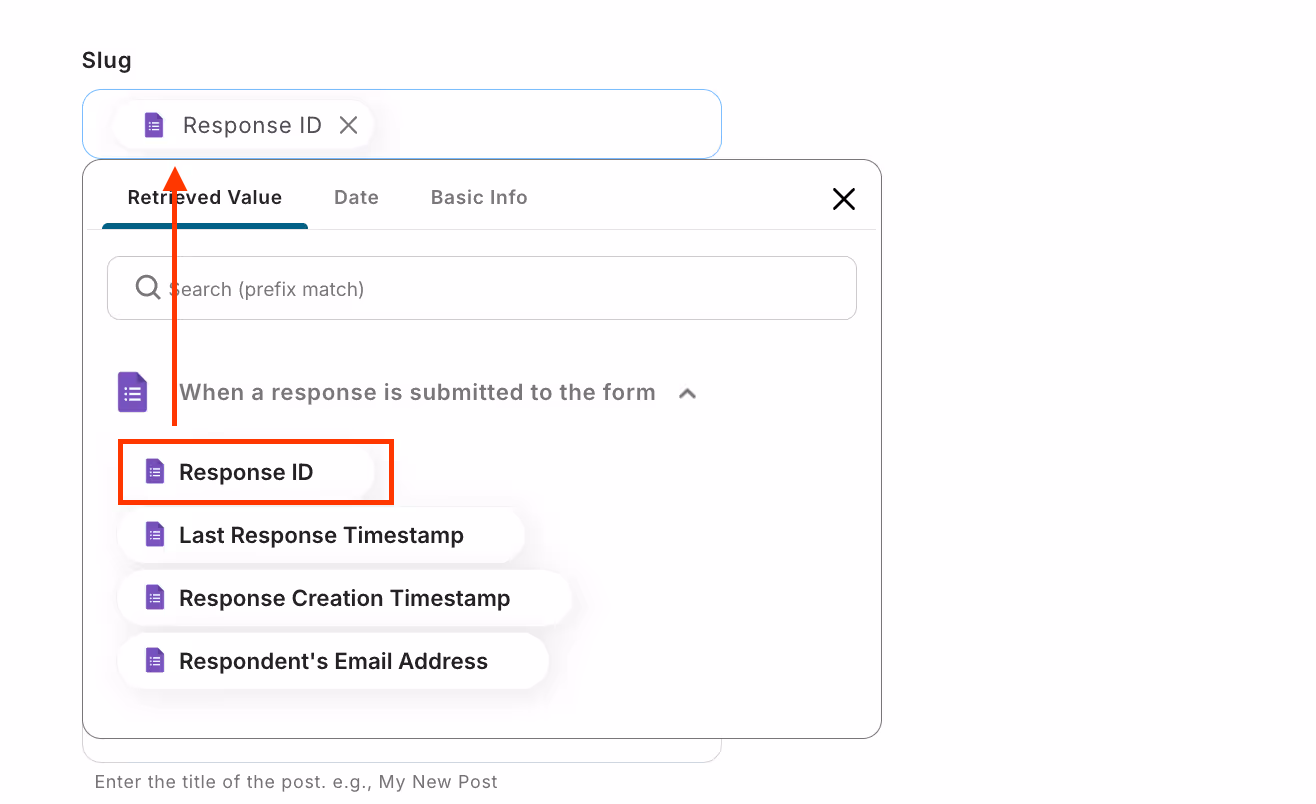Image resolution: width=1316 pixels, height=804 pixels.
Task: Click the Google Forms icon beside trigger heading
Action: pyautogui.click(x=133, y=392)
